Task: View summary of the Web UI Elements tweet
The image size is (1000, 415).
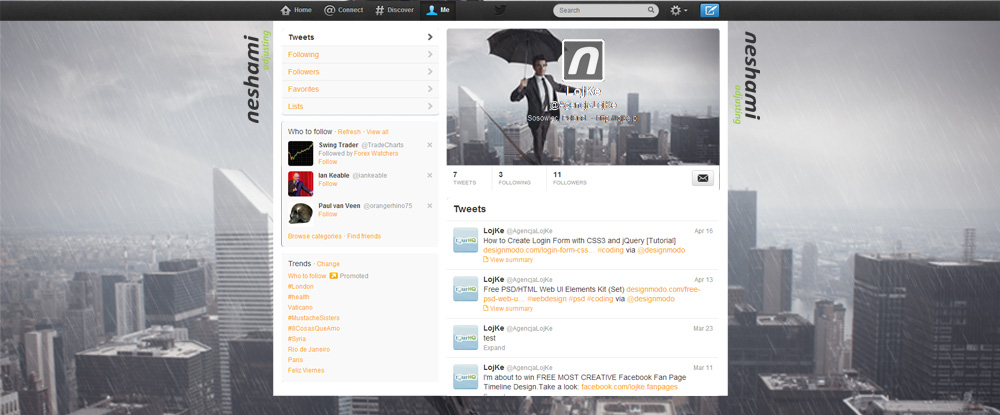Action: 511,309
